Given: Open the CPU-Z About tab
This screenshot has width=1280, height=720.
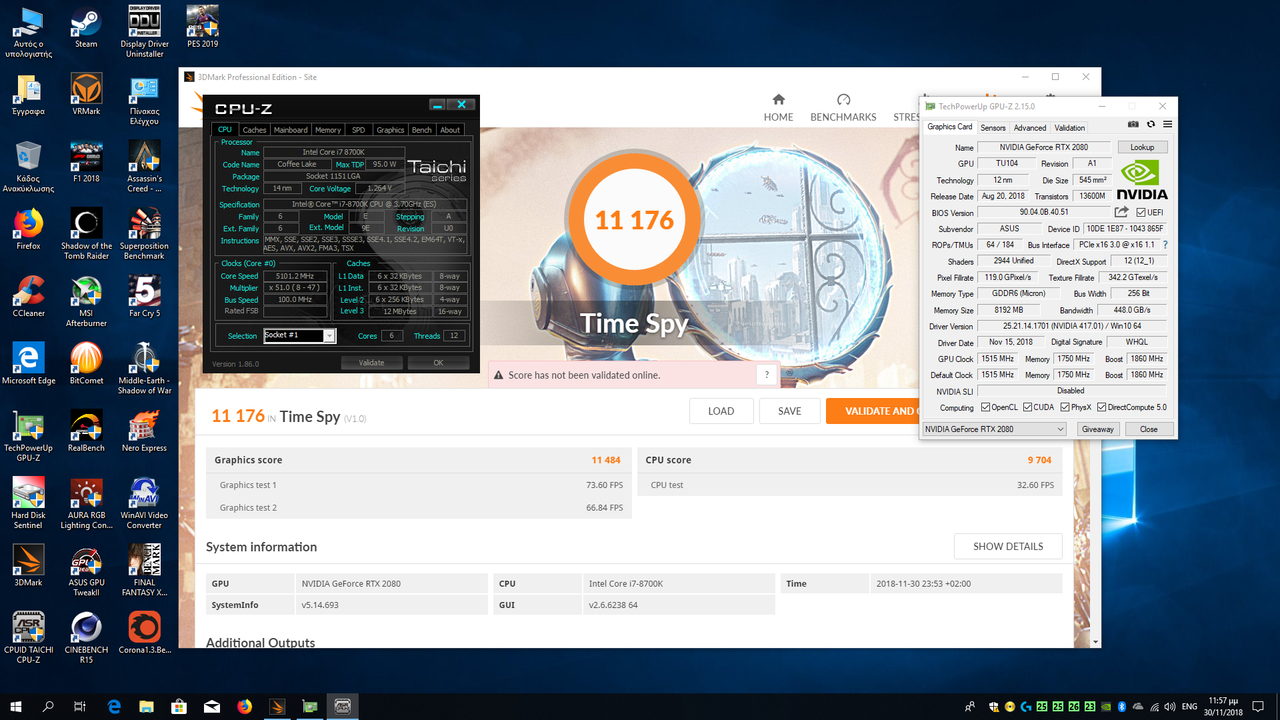Looking at the screenshot, I should (x=450, y=130).
